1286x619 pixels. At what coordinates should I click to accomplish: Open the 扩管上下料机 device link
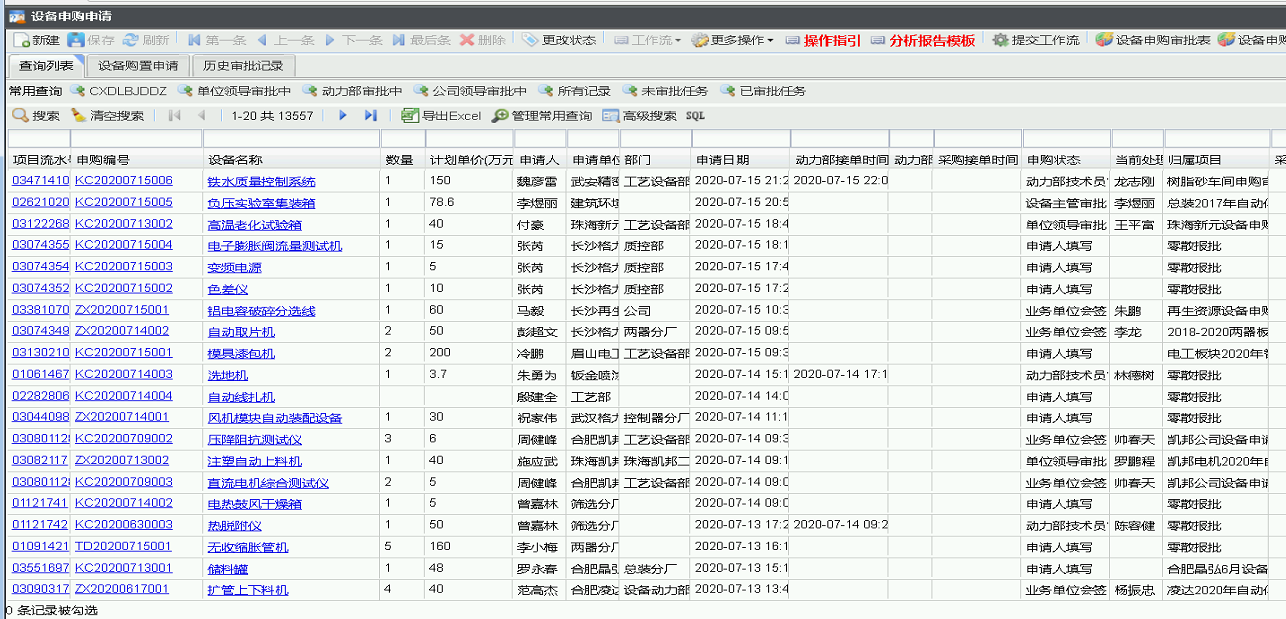point(247,590)
